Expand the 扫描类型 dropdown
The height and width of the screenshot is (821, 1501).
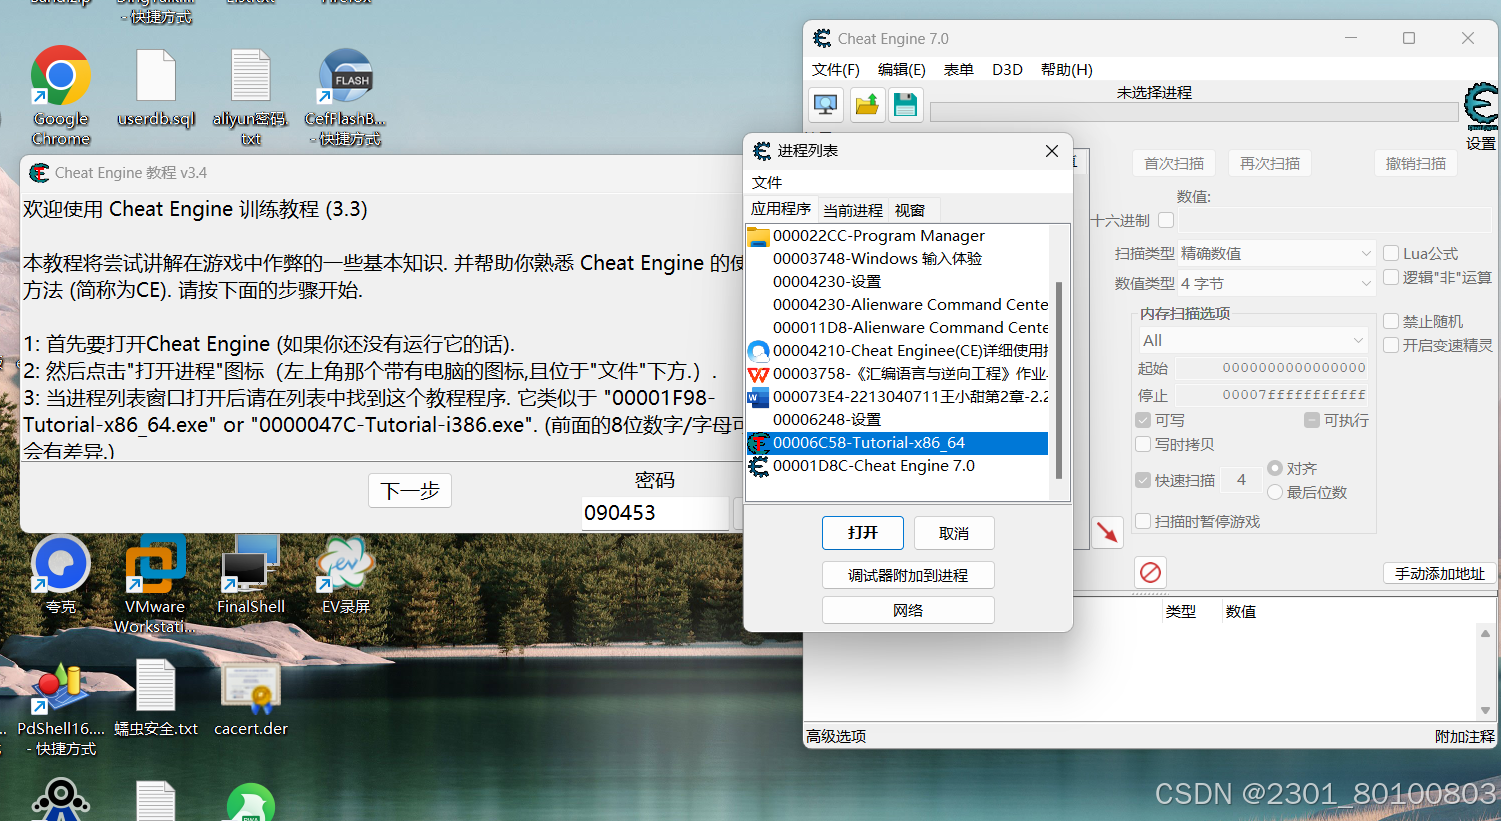(1276, 254)
